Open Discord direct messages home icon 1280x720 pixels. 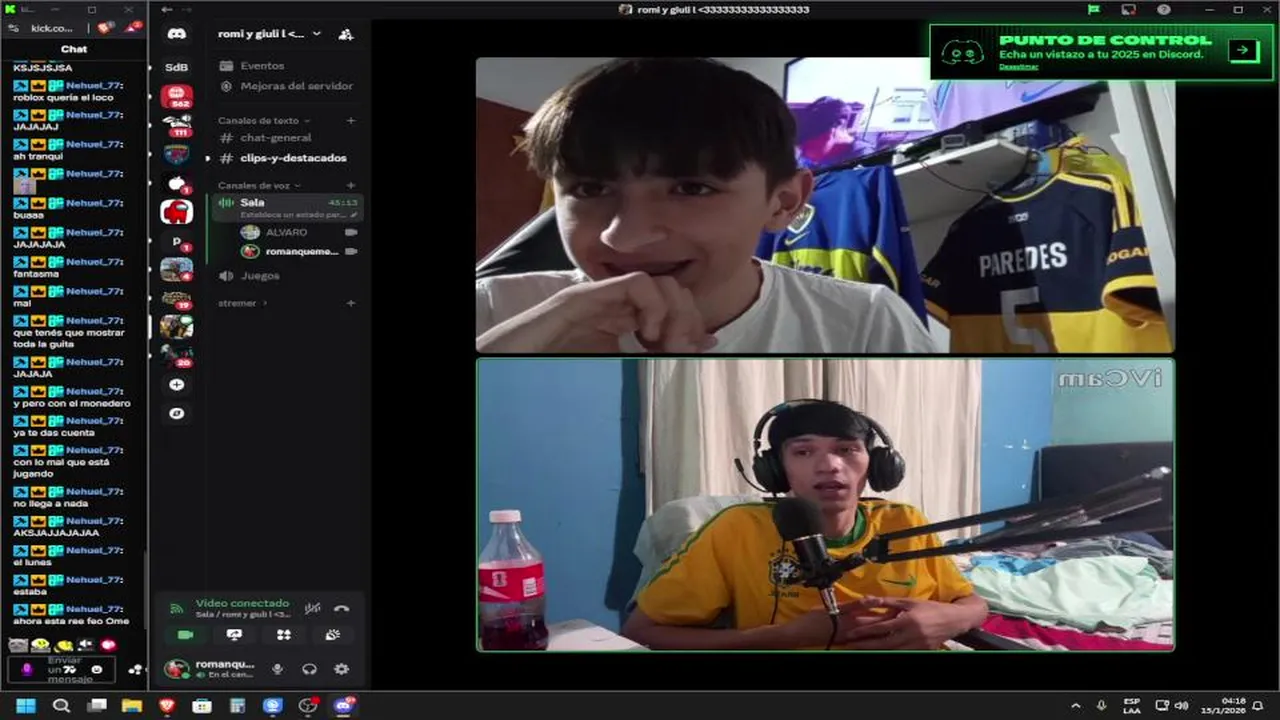(x=177, y=34)
